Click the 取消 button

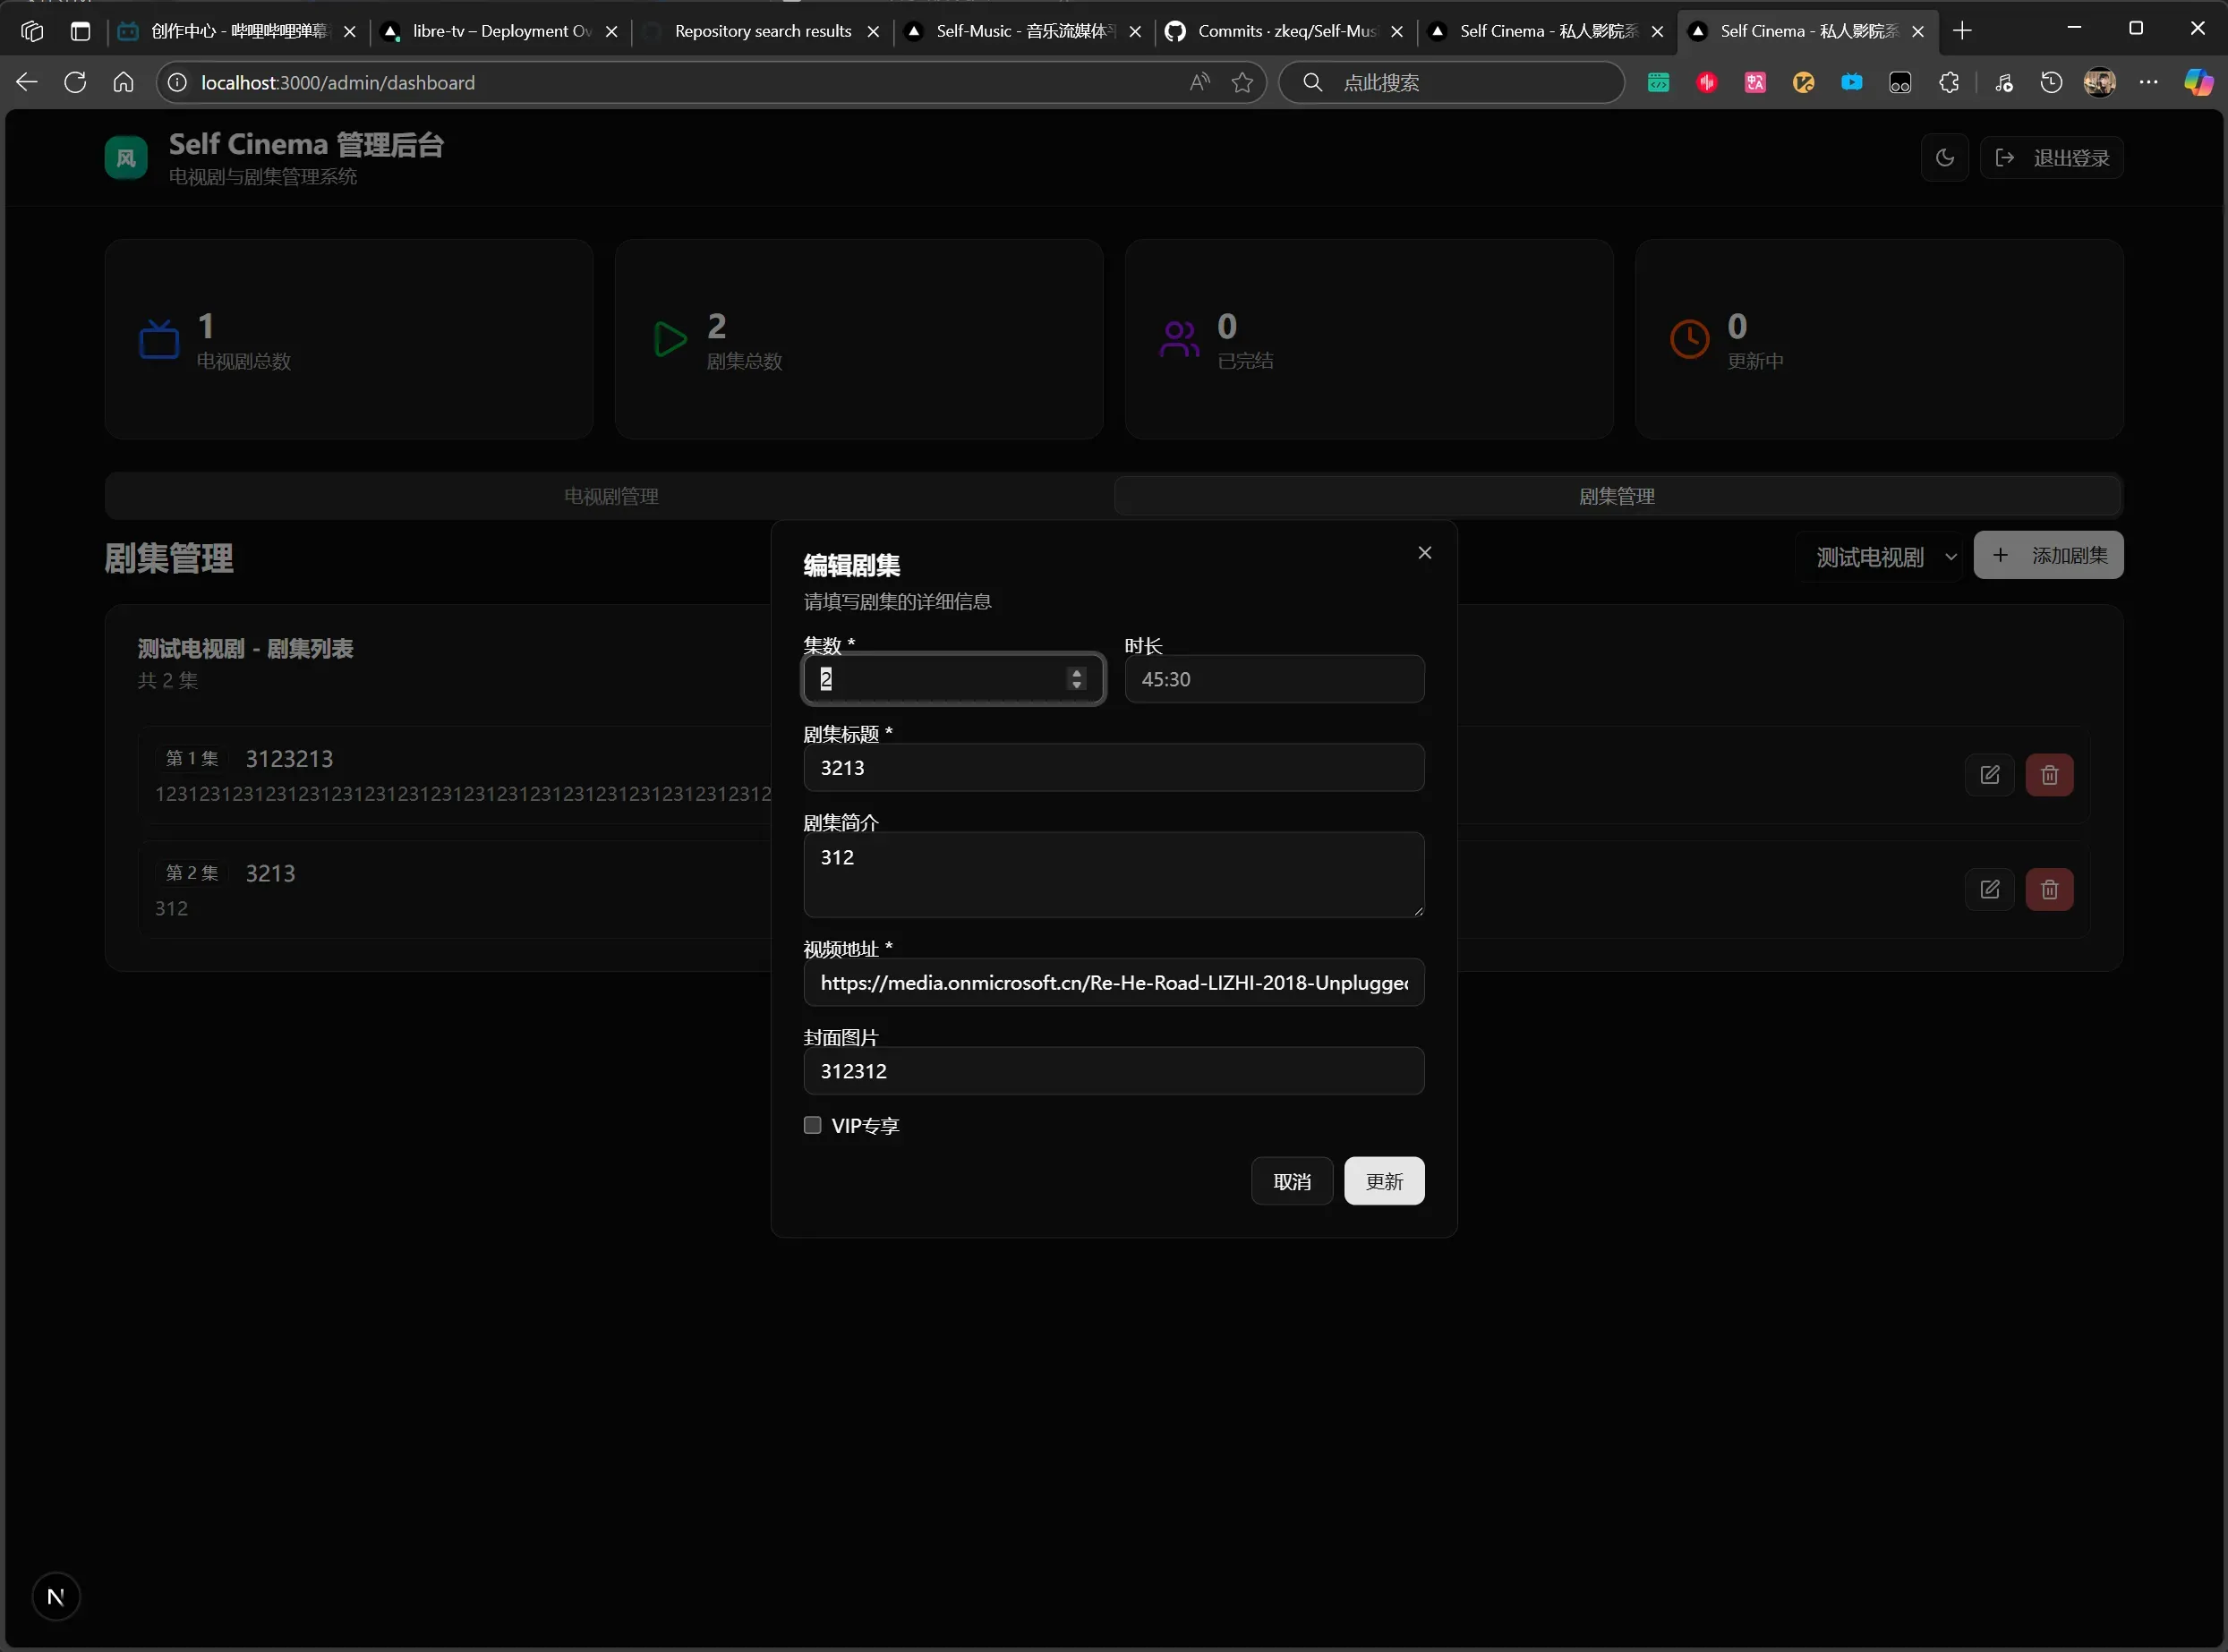[1291, 1181]
